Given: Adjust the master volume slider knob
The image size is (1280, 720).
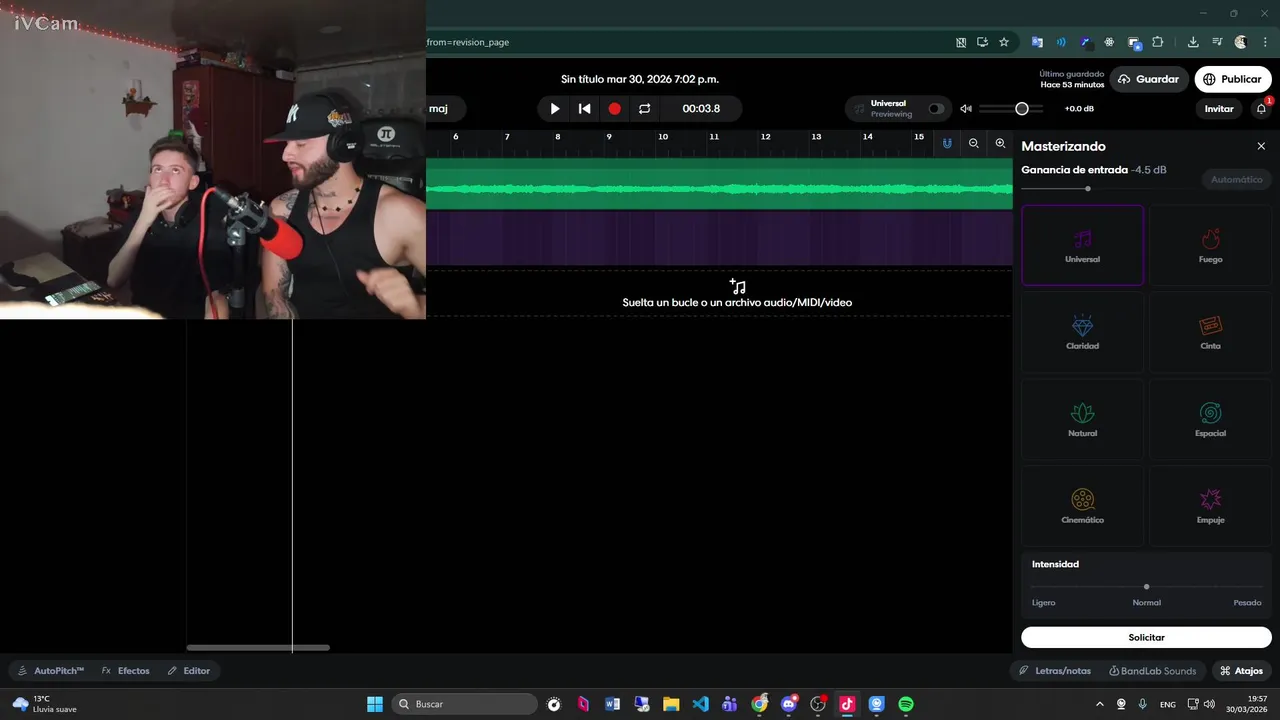Looking at the screenshot, I should click(x=1021, y=109).
